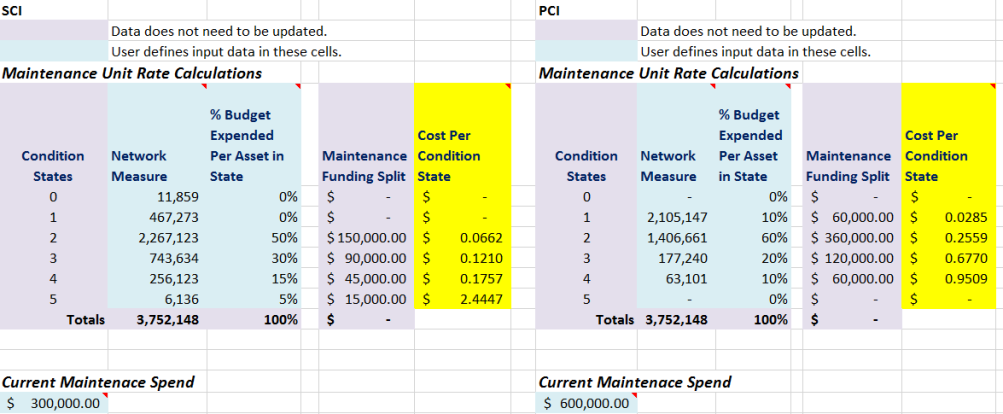Select SCI 50% budget expended cell
Screen dimensions: 1003x414
pyautogui.click(x=254, y=237)
